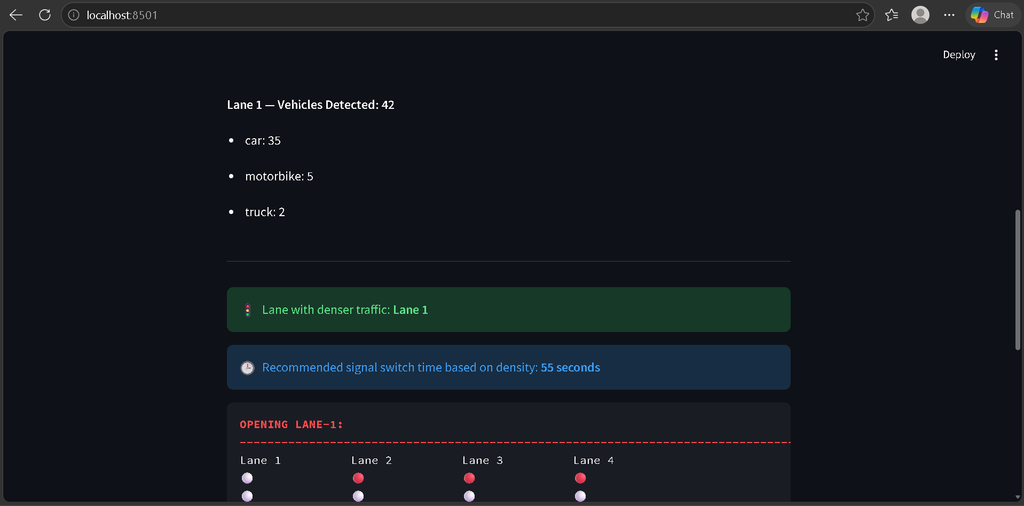1024x506 pixels.
Task: Select the 'truck: 2' list item
Action: [x=264, y=212]
